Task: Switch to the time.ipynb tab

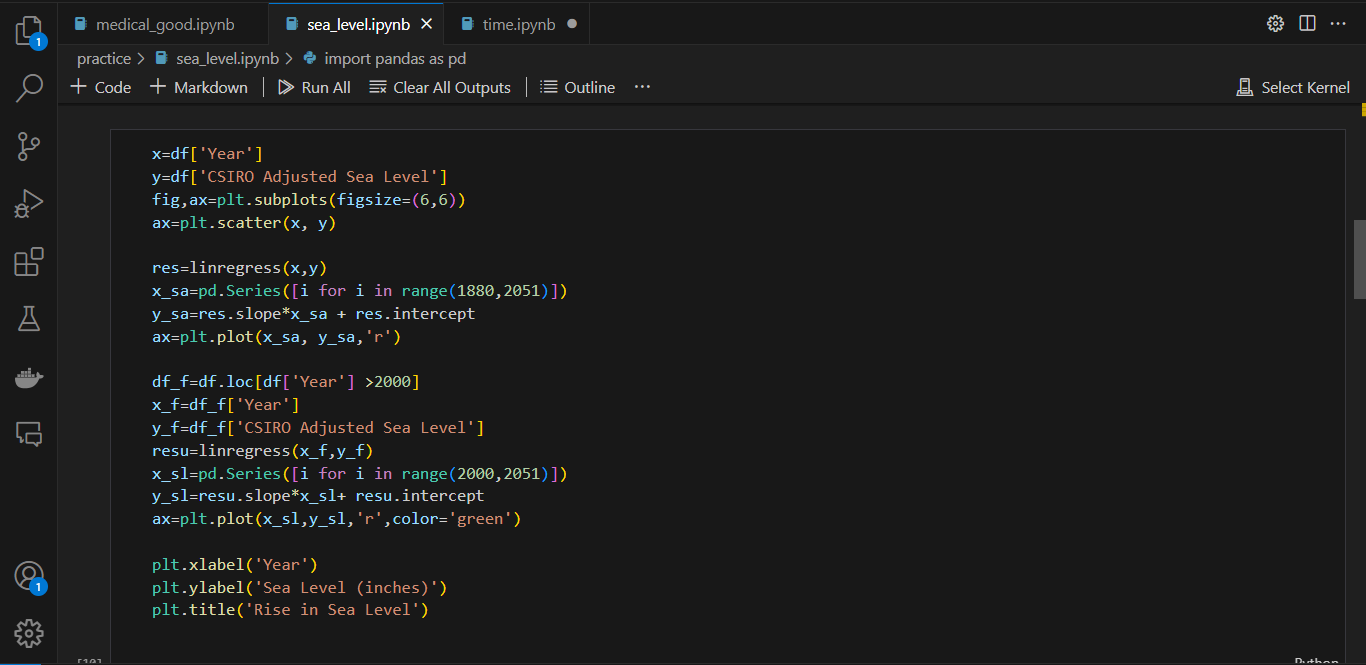Action: pyautogui.click(x=519, y=24)
